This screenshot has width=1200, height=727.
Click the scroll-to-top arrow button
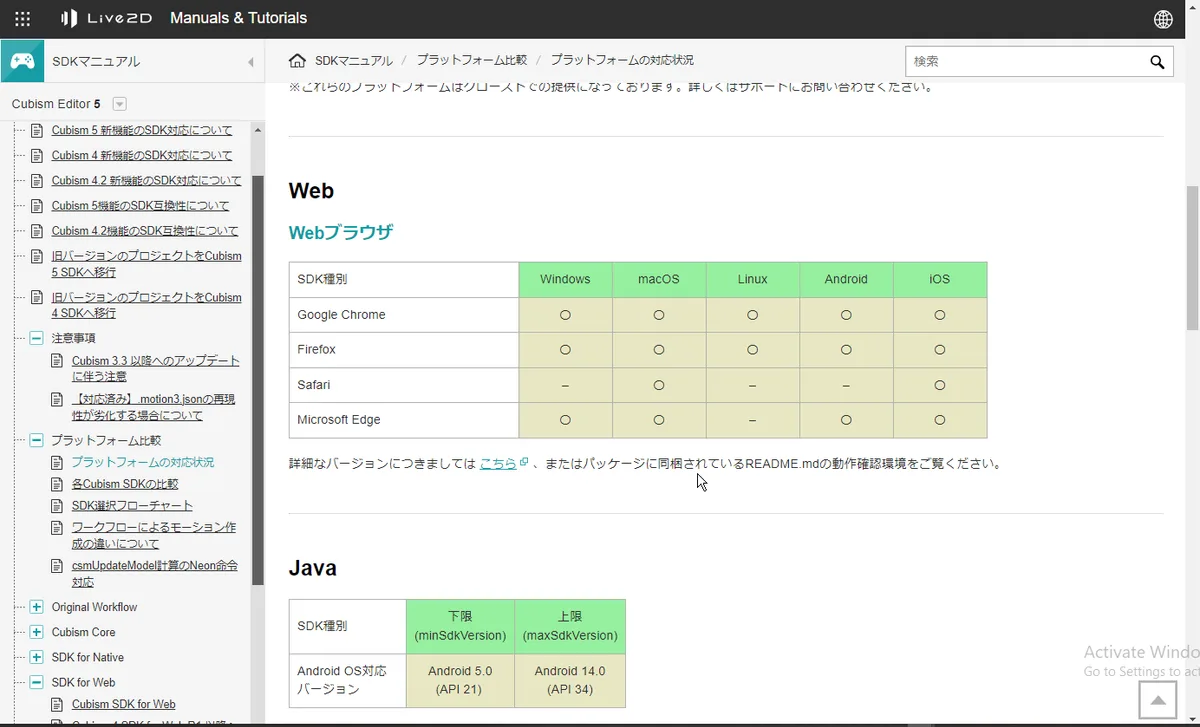click(1157, 699)
